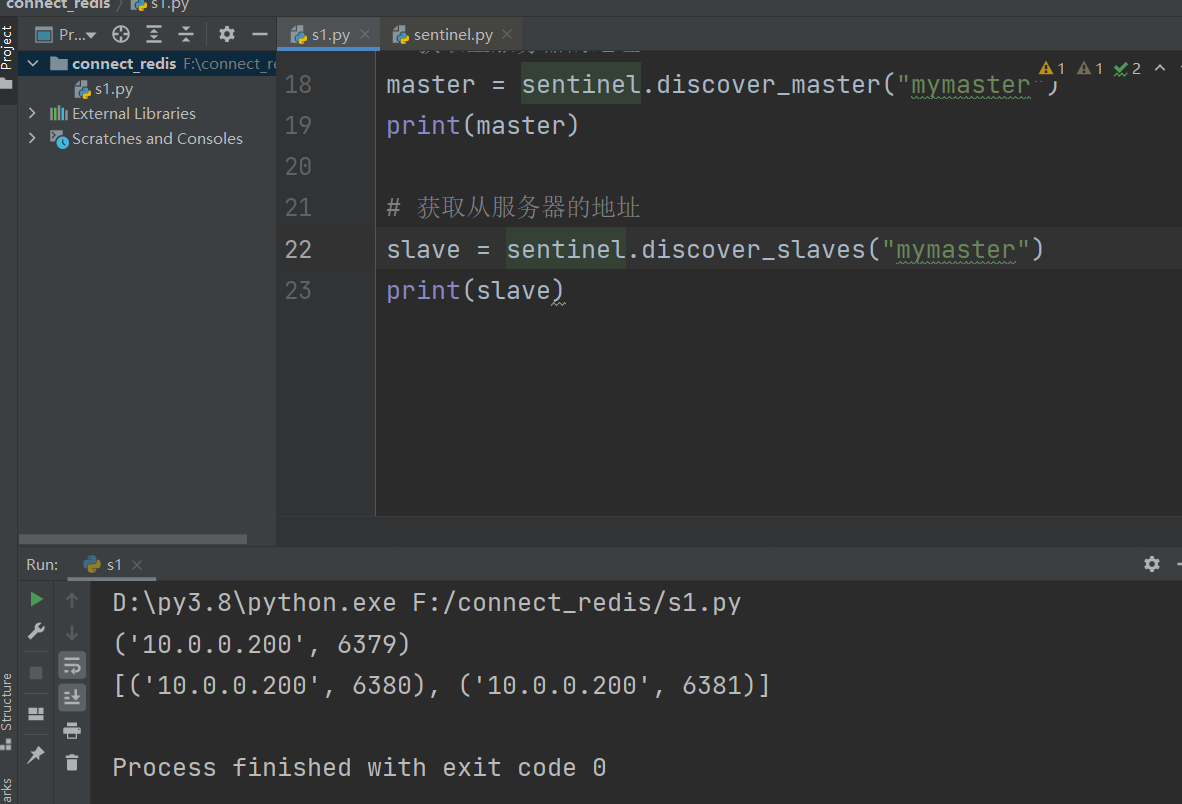The height and width of the screenshot is (804, 1182).
Task: Open Run panel settings gear
Action: click(x=1151, y=564)
